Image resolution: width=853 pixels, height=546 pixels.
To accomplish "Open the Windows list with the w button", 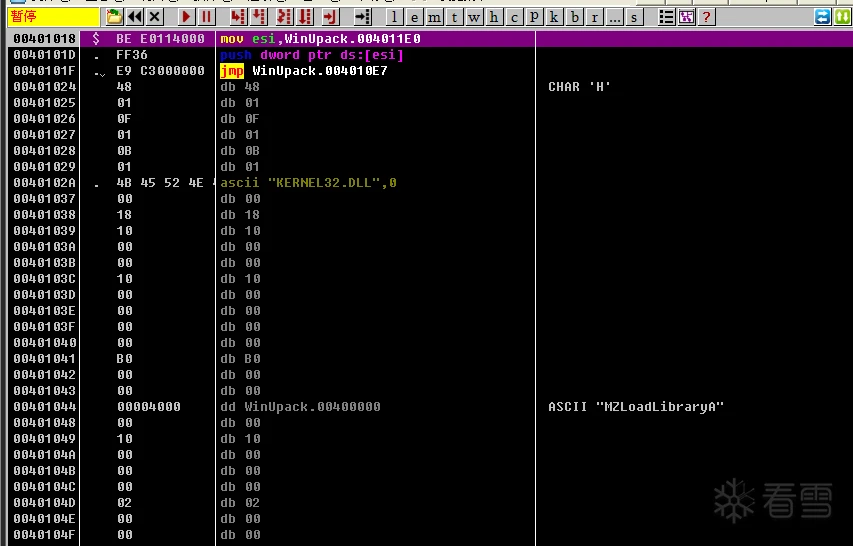I will click(x=474, y=17).
